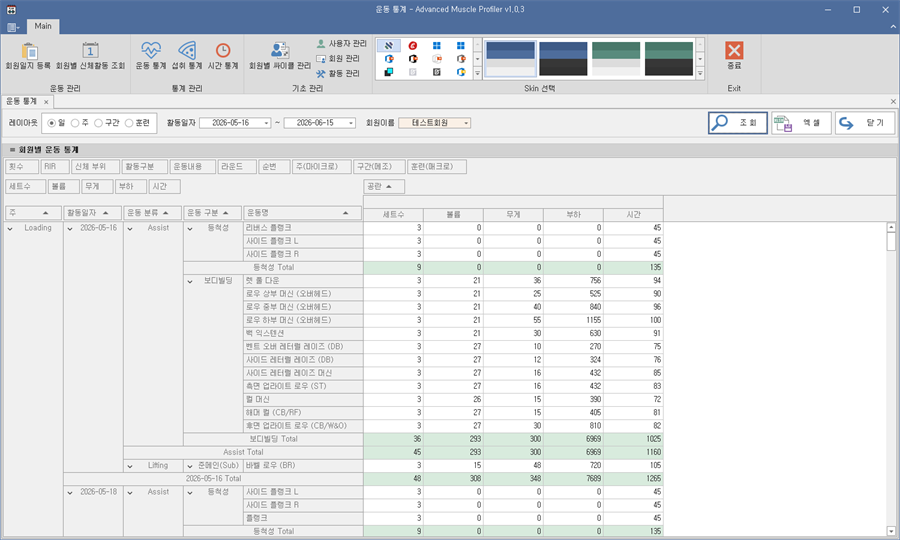Select the last skin icon in top row
The height and width of the screenshot is (540, 900).
click(x=461, y=46)
